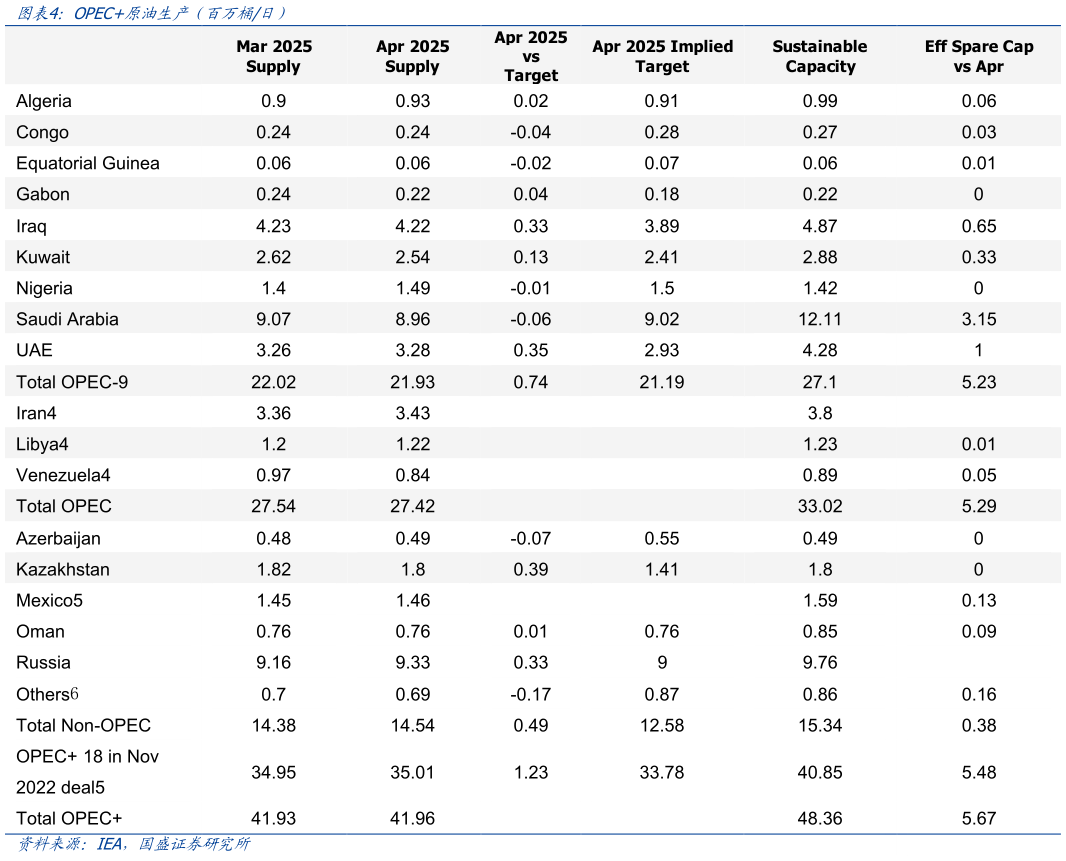
Task: Click the Apr 2025 Implied Target header
Action: 662,56
